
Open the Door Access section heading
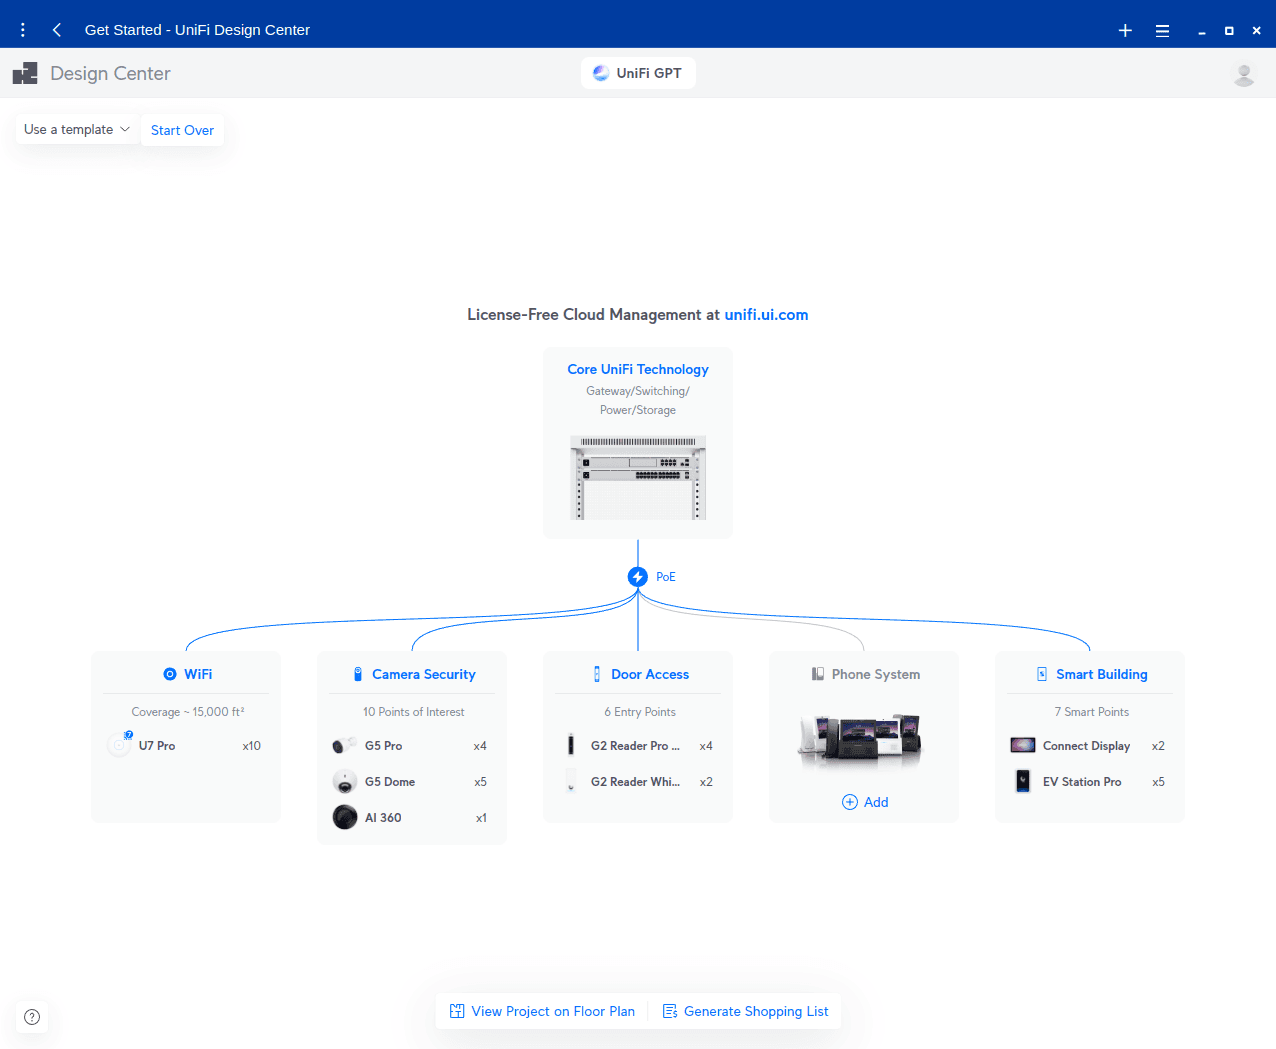point(649,675)
